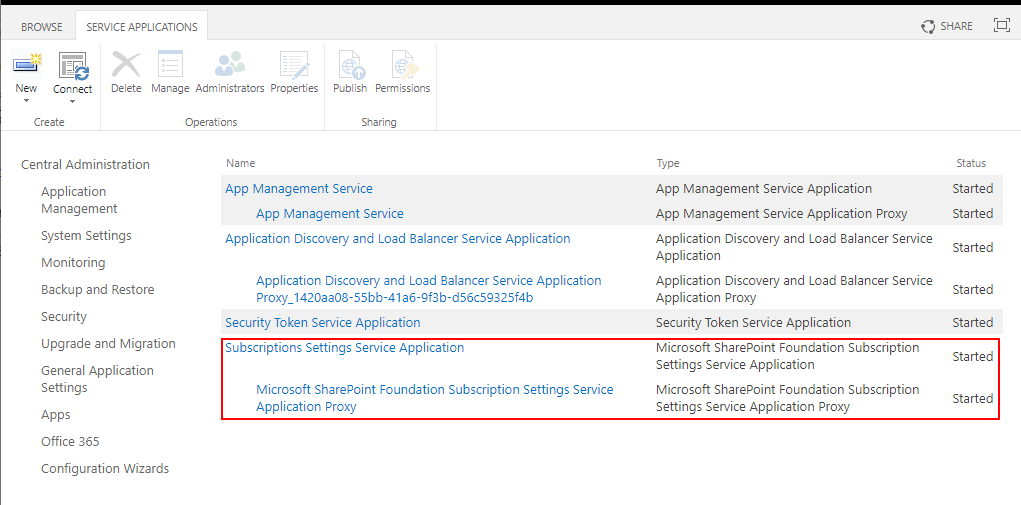This screenshot has width=1021, height=505.
Task: Go to Central Administration in sidebar
Action: pos(85,165)
